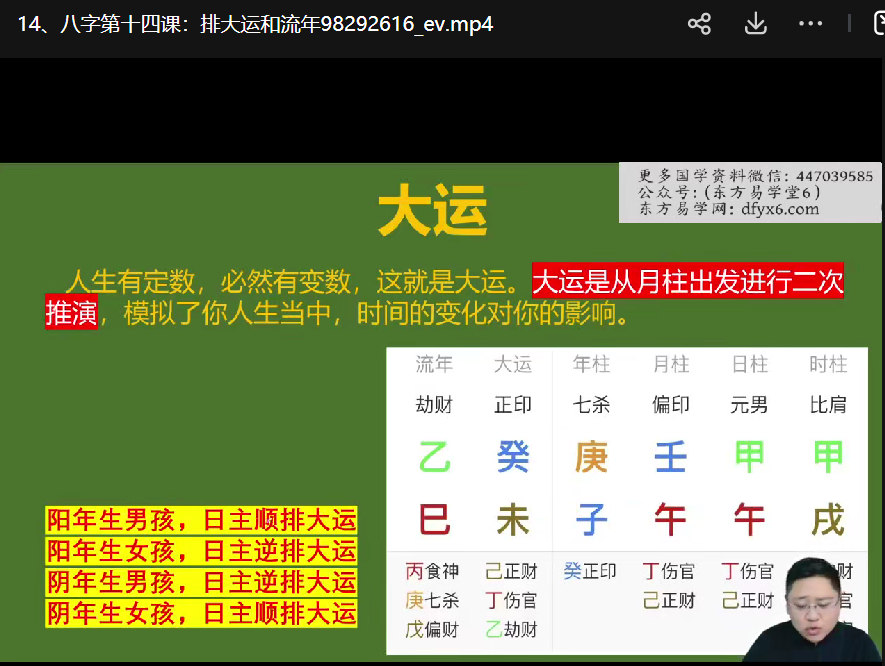
Task: Click the olive 未 character
Action: click(x=513, y=520)
